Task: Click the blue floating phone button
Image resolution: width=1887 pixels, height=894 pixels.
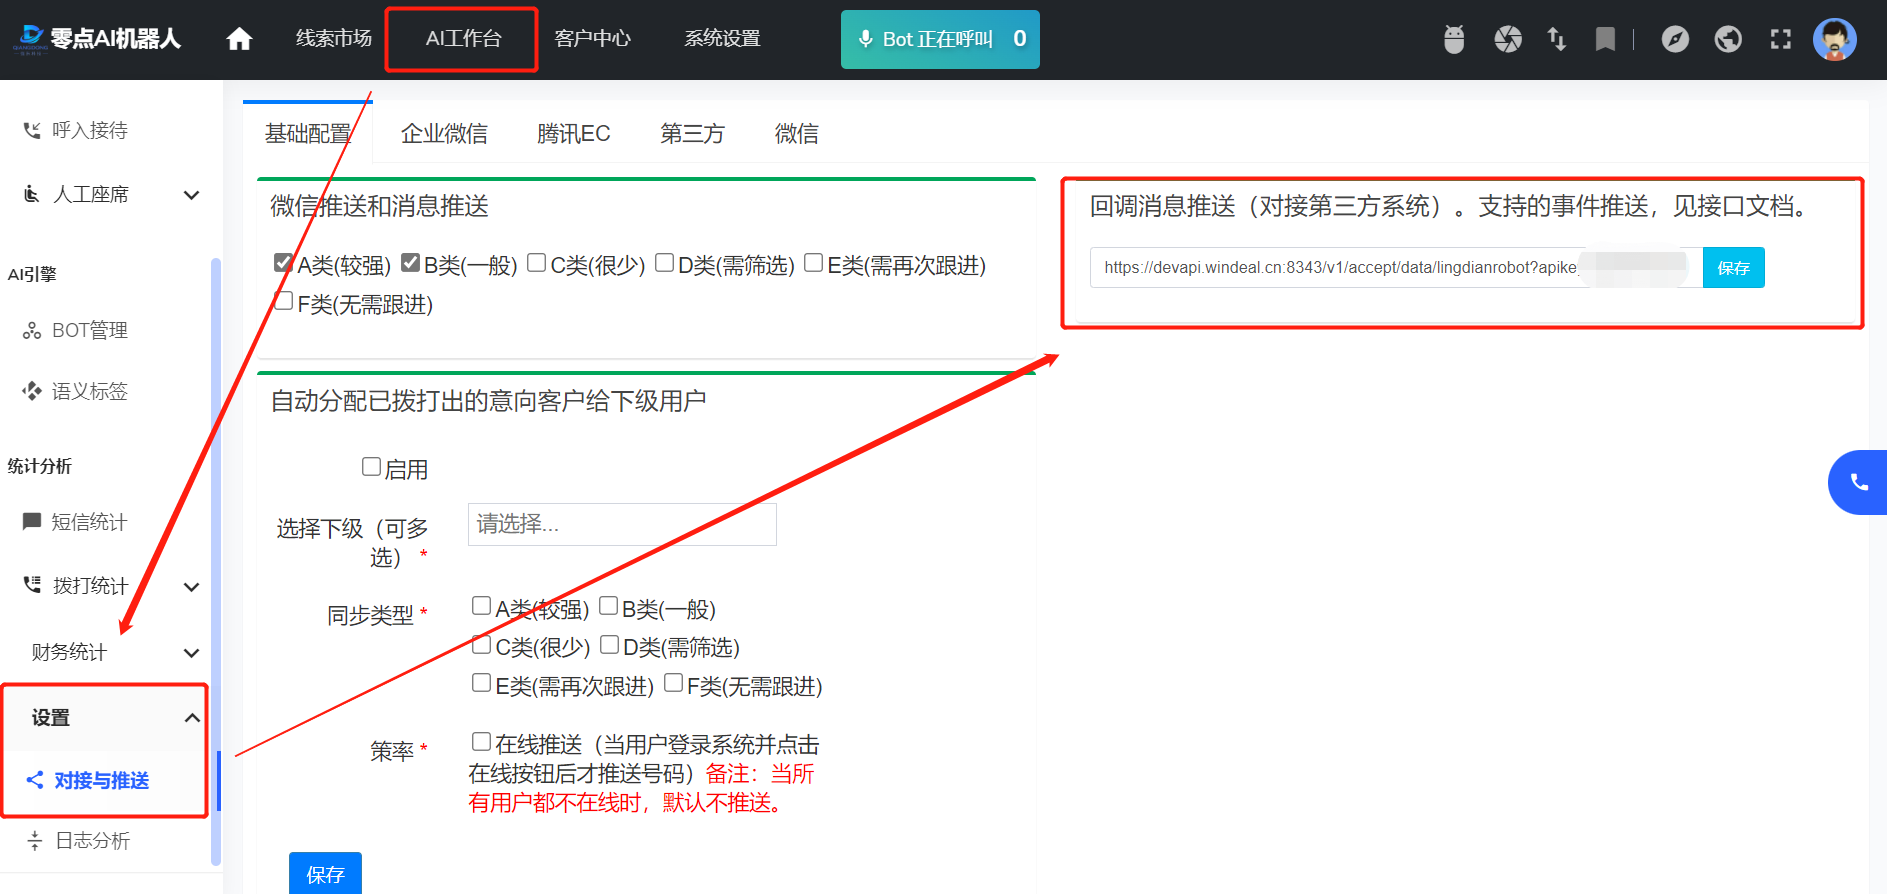Action: 1858,482
